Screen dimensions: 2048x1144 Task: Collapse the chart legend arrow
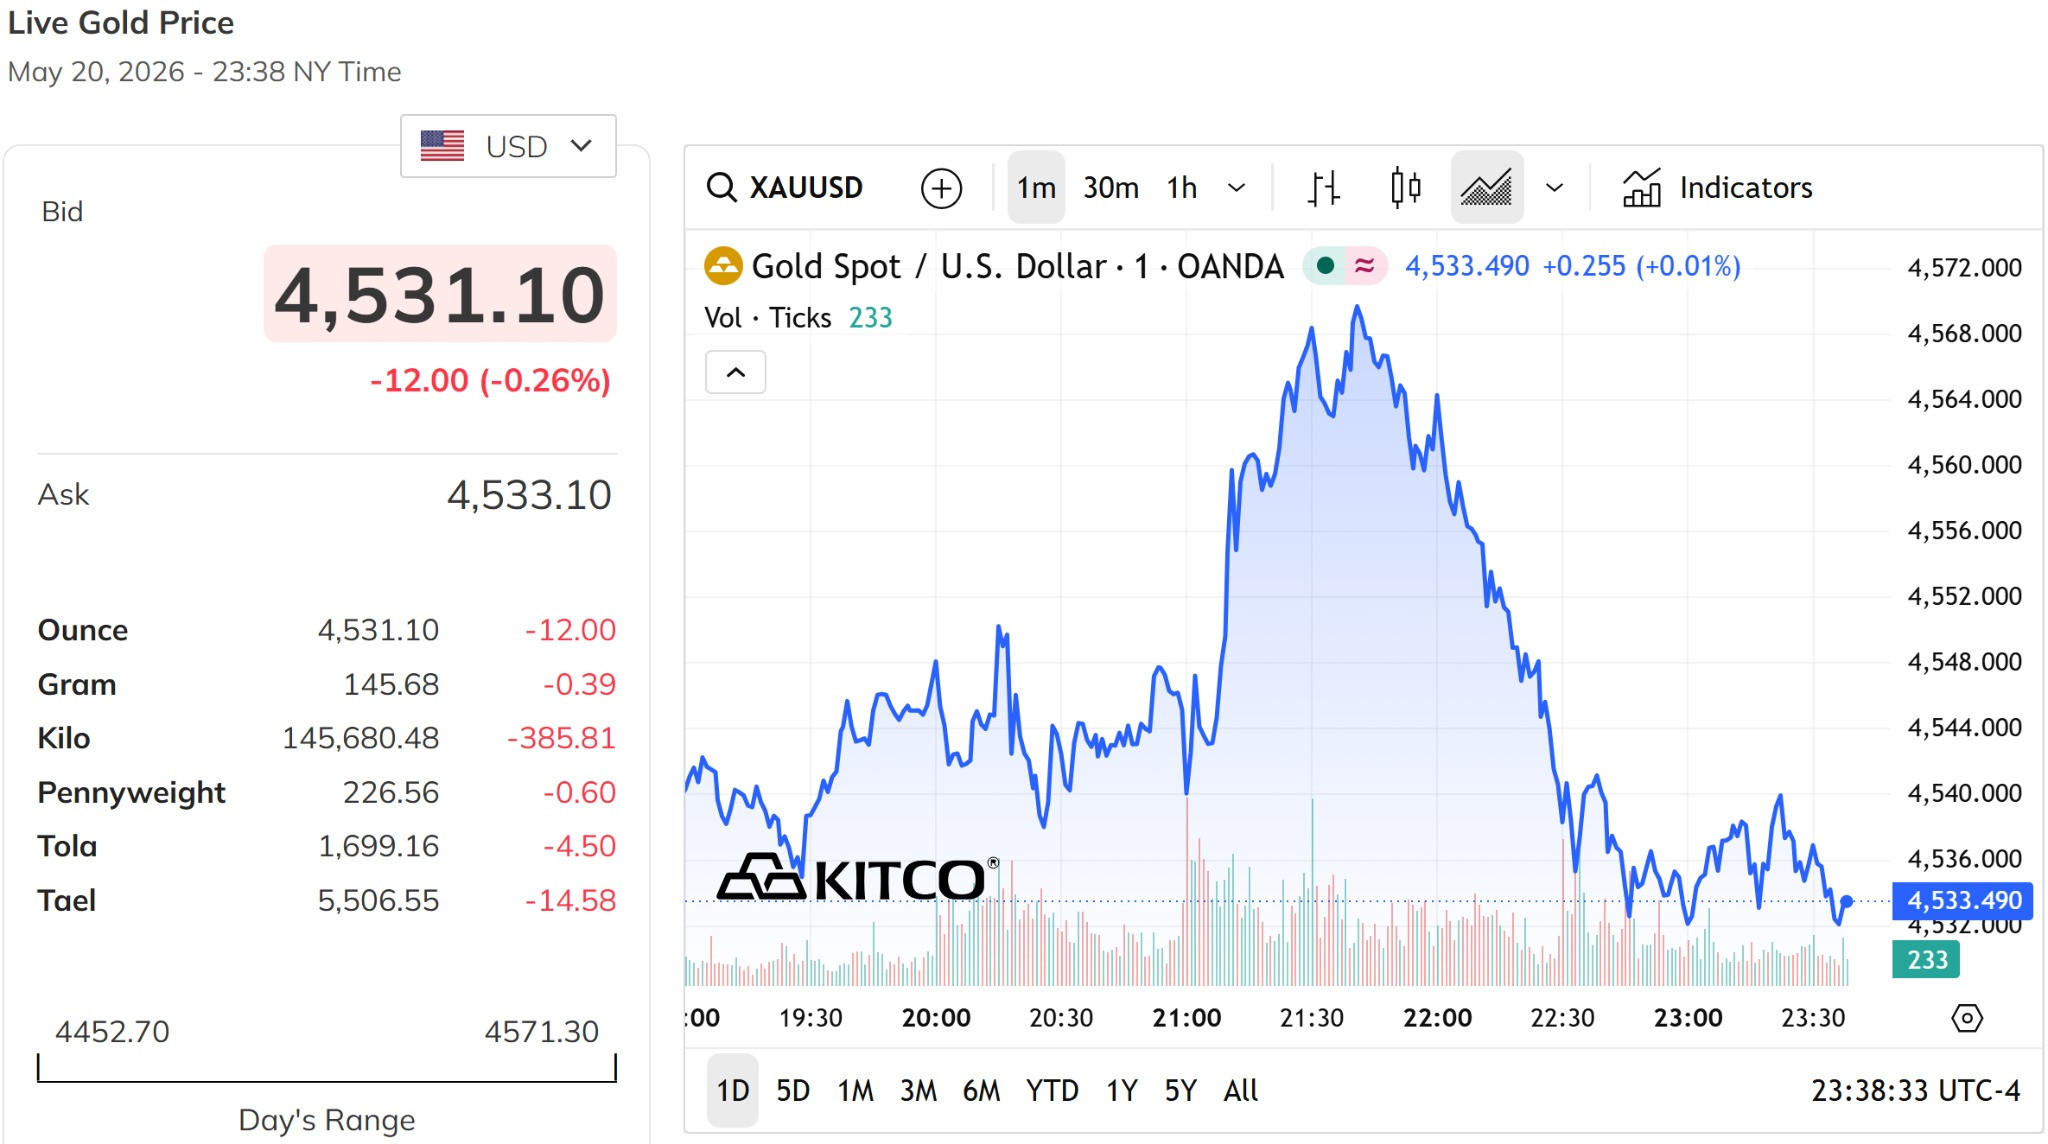(x=736, y=372)
